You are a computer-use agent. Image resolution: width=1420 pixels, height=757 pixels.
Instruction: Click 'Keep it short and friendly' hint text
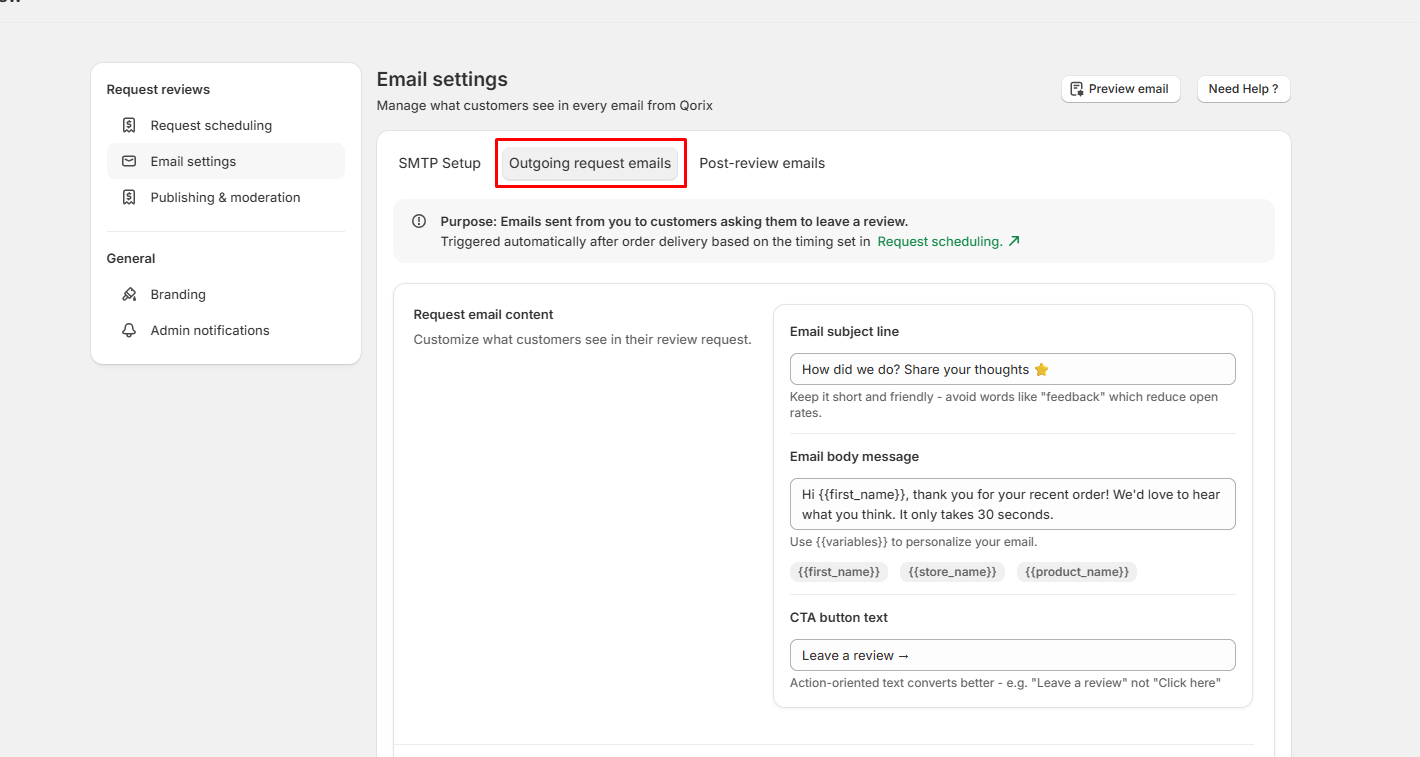1004,405
